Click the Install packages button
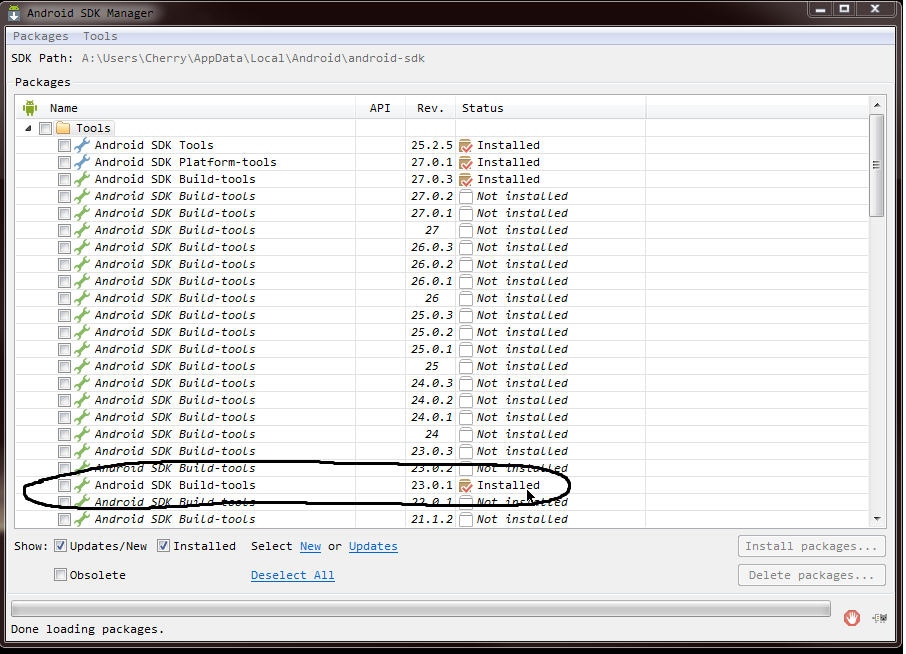 [811, 546]
